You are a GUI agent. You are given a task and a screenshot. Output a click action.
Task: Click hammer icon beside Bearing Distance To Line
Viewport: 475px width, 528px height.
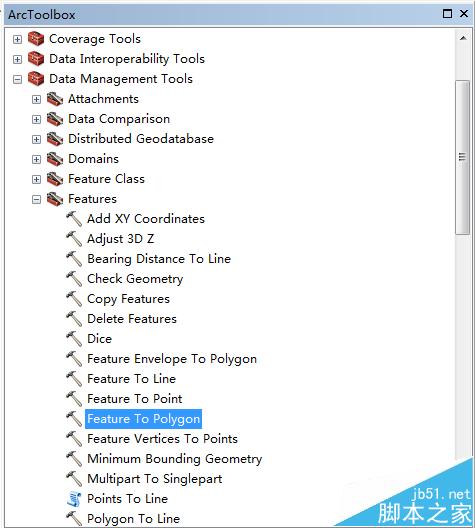74,259
